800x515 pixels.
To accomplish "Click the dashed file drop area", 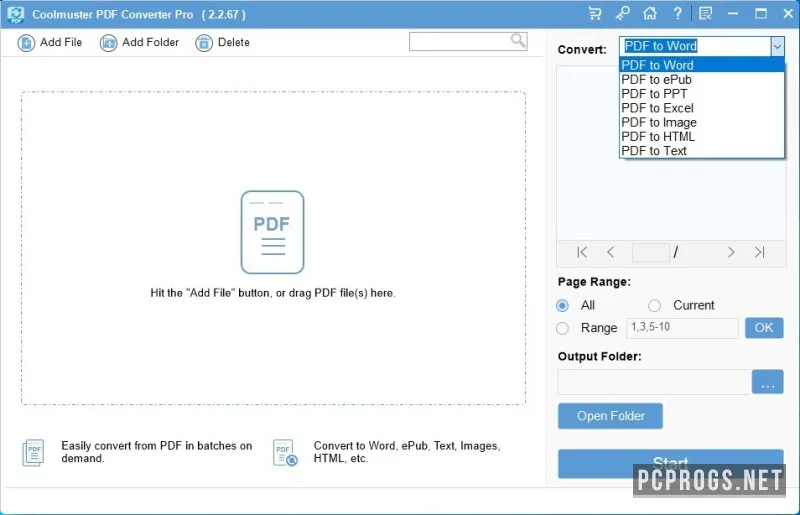I will coord(273,248).
